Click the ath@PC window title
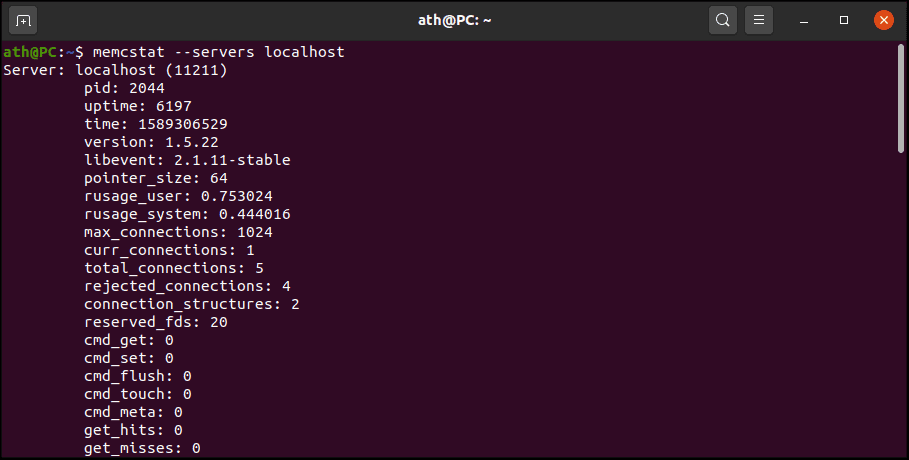This screenshot has width=909, height=460. pyautogui.click(x=454, y=20)
